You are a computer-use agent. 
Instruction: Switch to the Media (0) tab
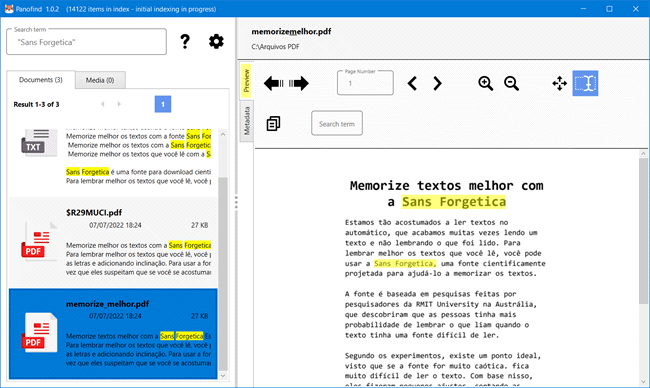coord(100,80)
